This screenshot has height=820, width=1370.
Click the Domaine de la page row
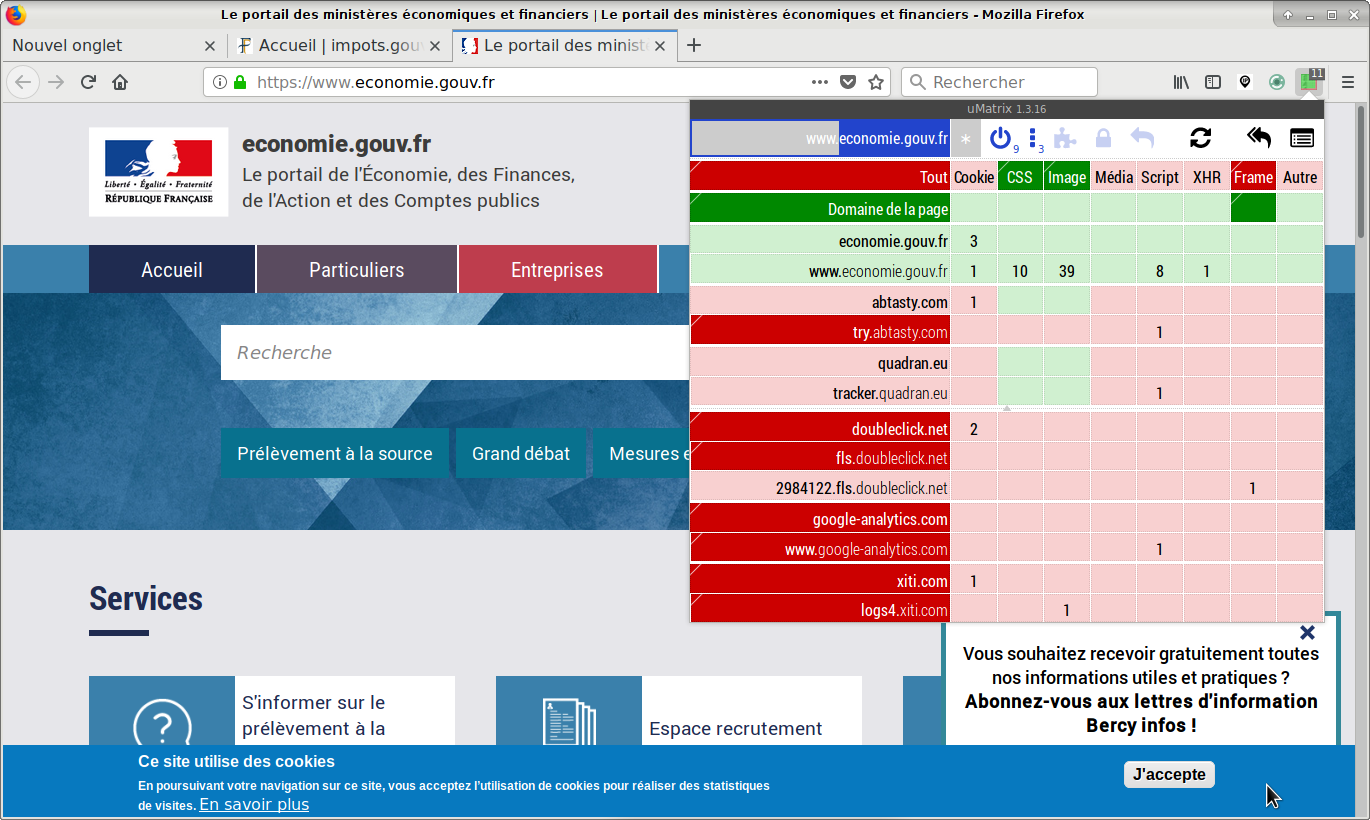pyautogui.click(x=820, y=208)
